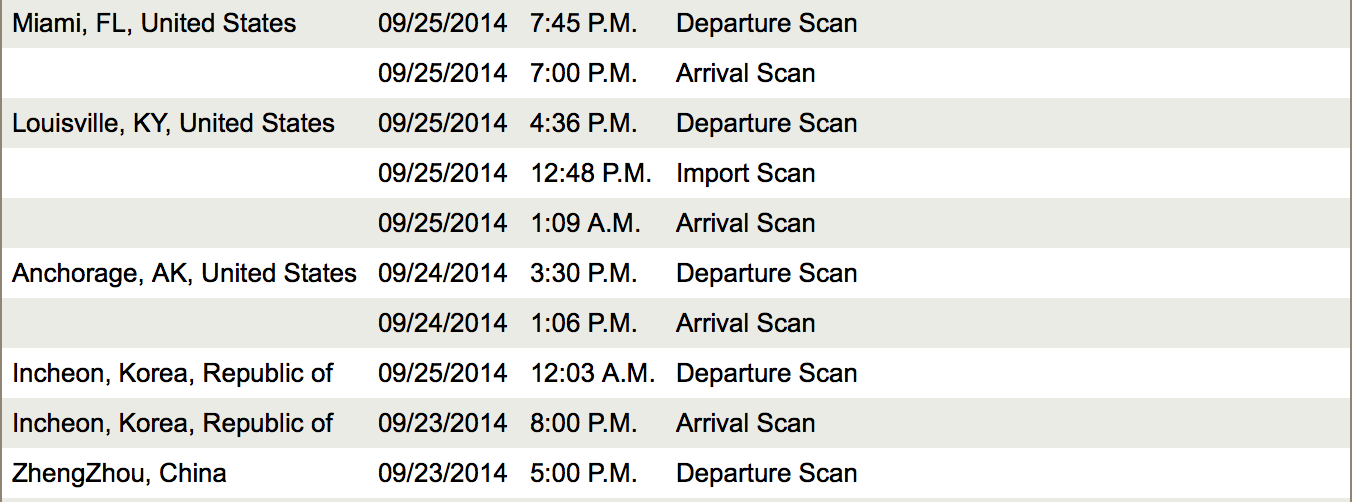This screenshot has width=1352, height=502.
Task: Select ZhengZhou, China location text
Action: point(119,473)
